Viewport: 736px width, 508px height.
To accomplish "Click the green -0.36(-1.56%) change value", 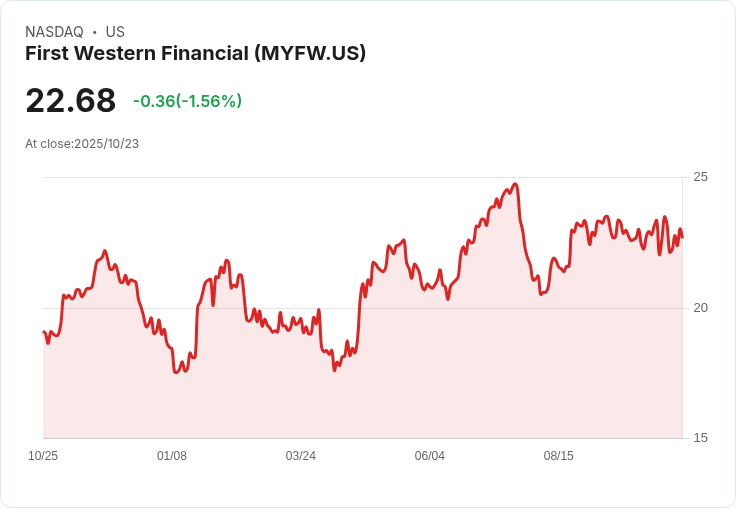I will 187,101.
